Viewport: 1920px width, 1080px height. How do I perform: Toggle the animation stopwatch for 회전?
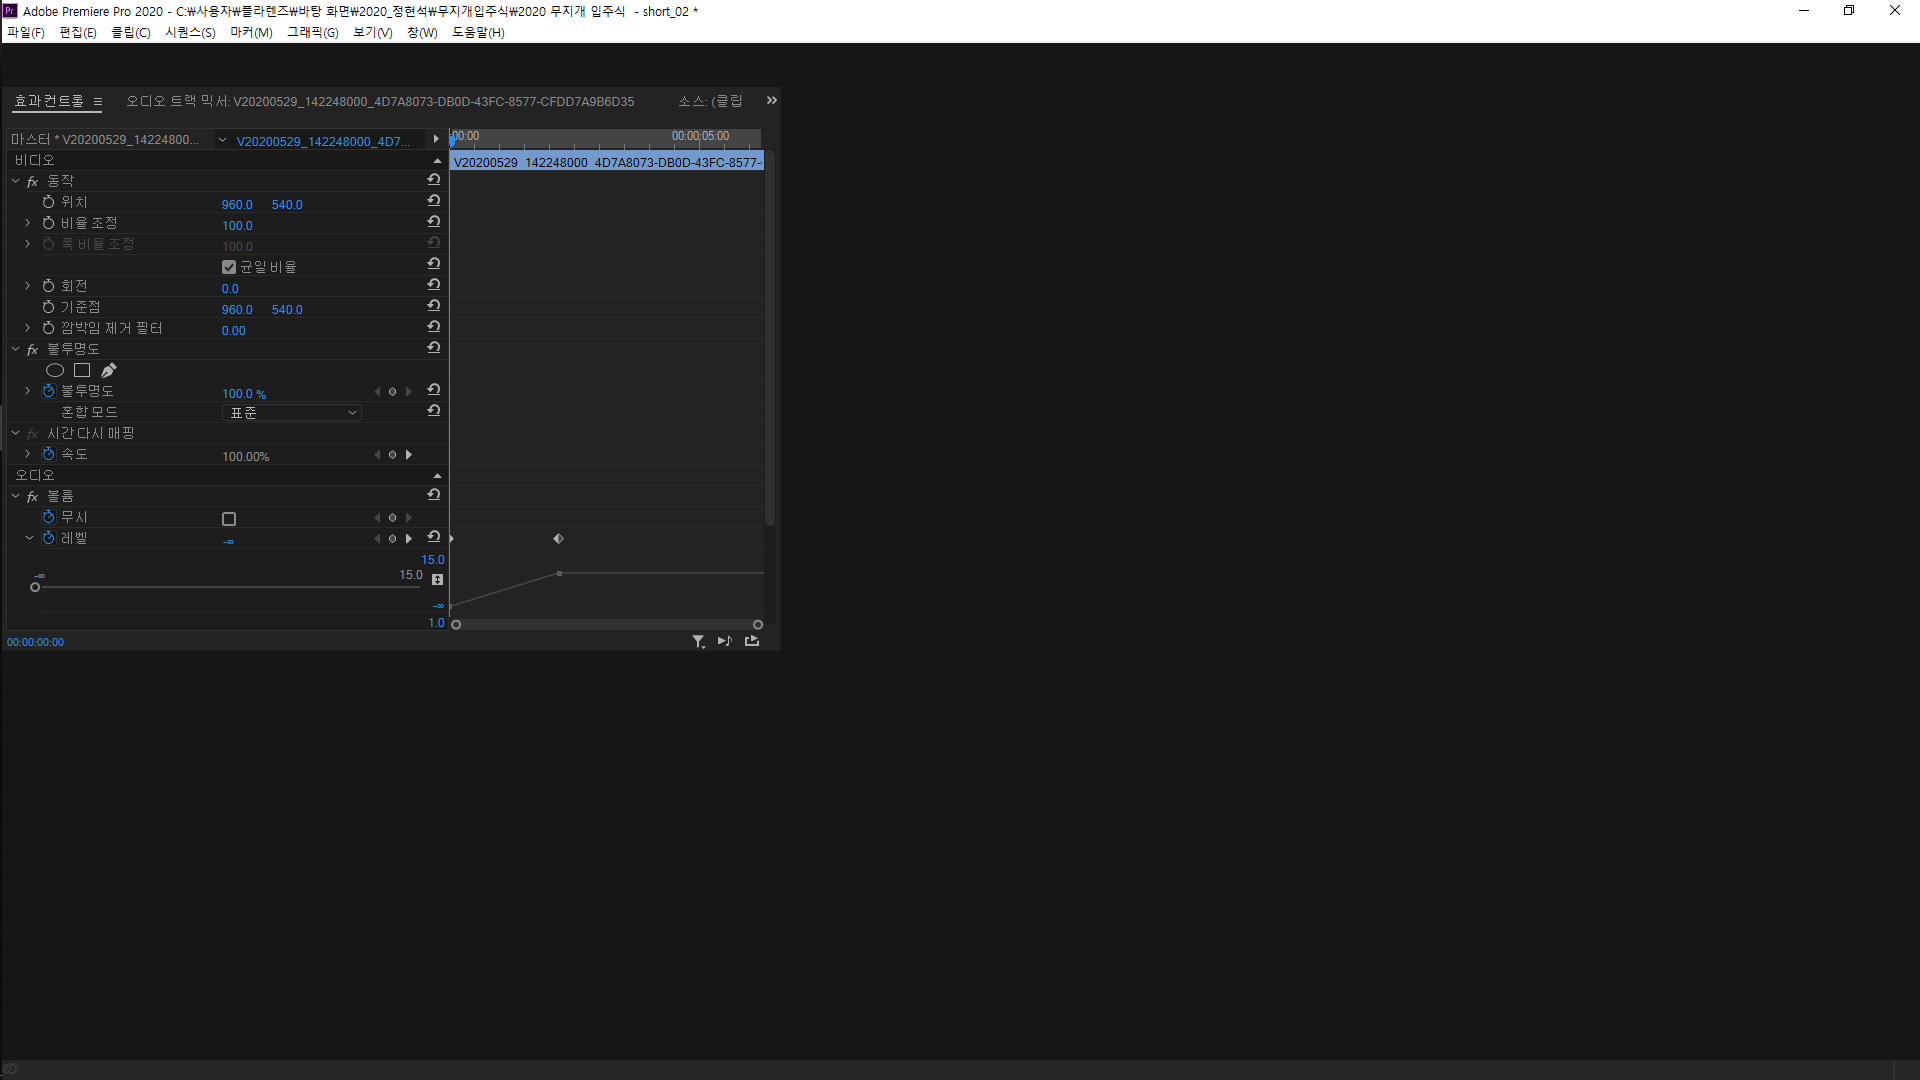click(48, 284)
